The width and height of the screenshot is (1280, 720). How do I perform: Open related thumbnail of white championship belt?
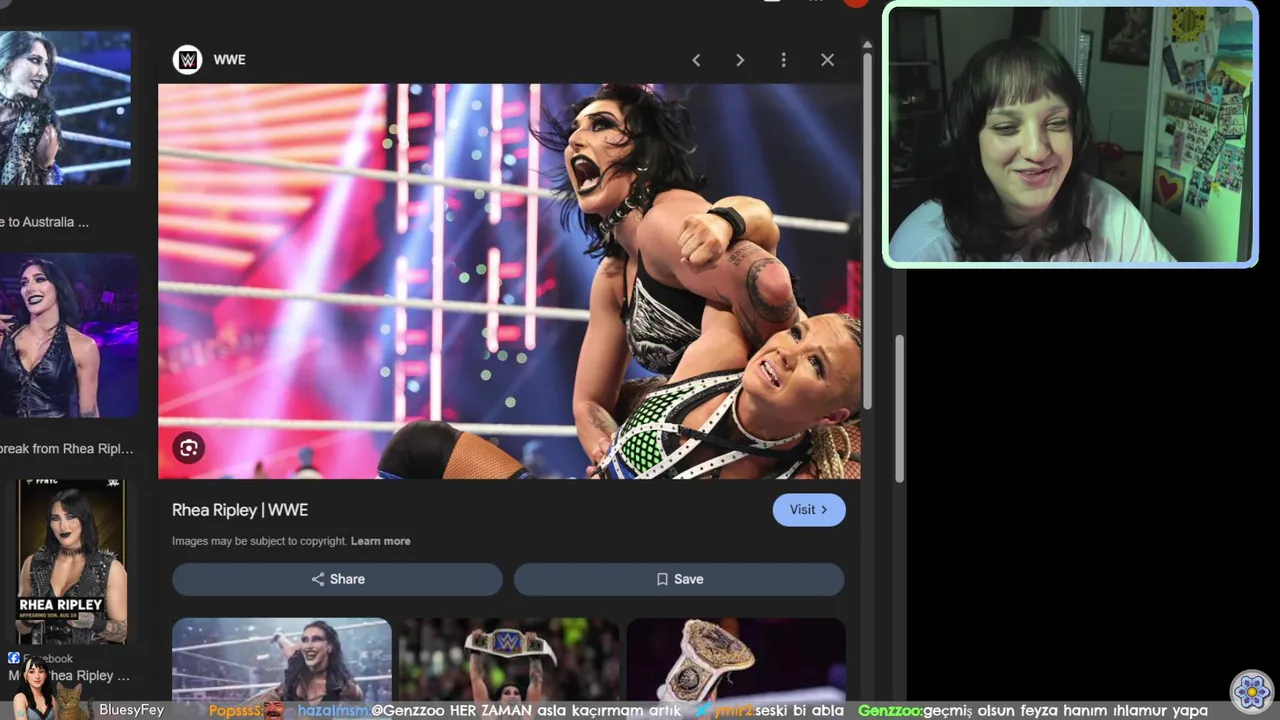click(736, 660)
